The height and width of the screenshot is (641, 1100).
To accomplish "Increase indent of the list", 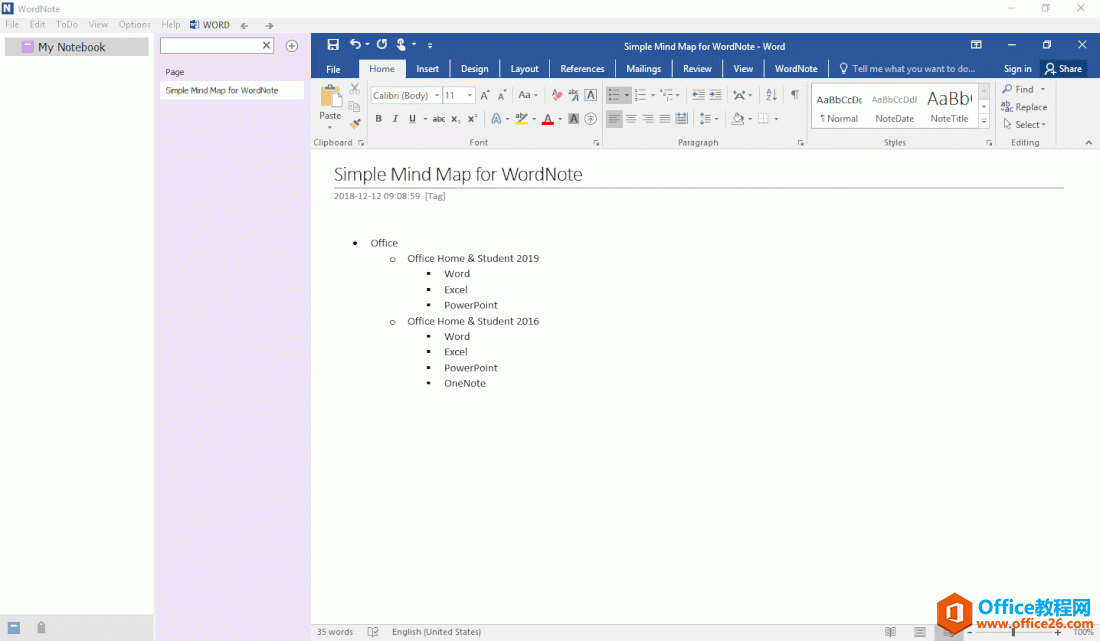I will tap(715, 95).
